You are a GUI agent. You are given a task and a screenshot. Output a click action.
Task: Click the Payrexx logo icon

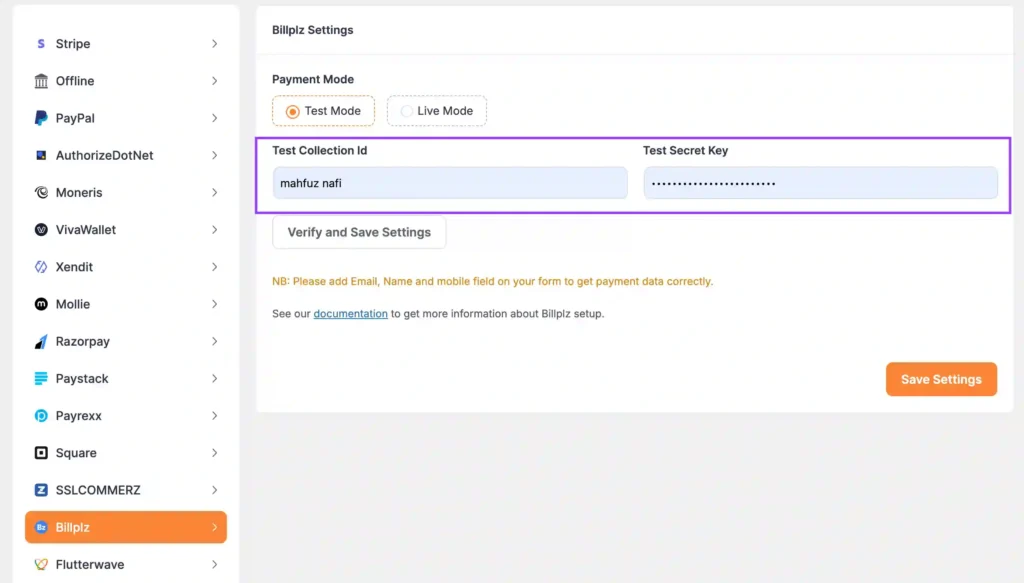(x=41, y=416)
